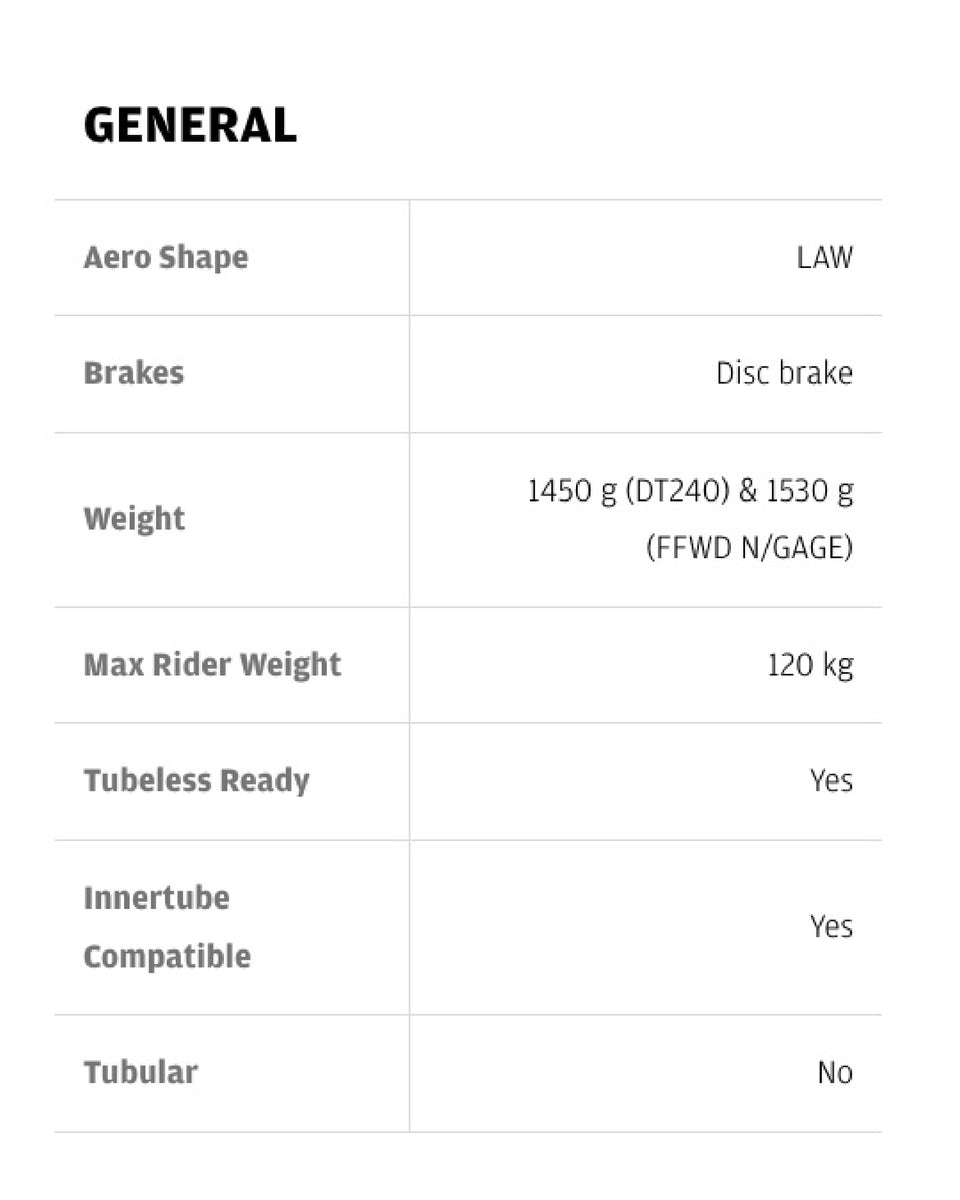Click the (FFWD N/GAGE) text

750,549
